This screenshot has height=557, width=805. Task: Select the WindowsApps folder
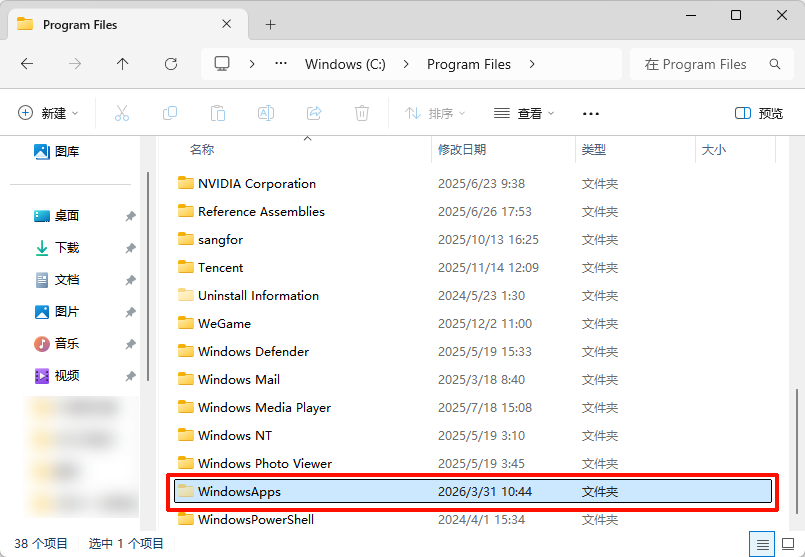click(x=472, y=491)
